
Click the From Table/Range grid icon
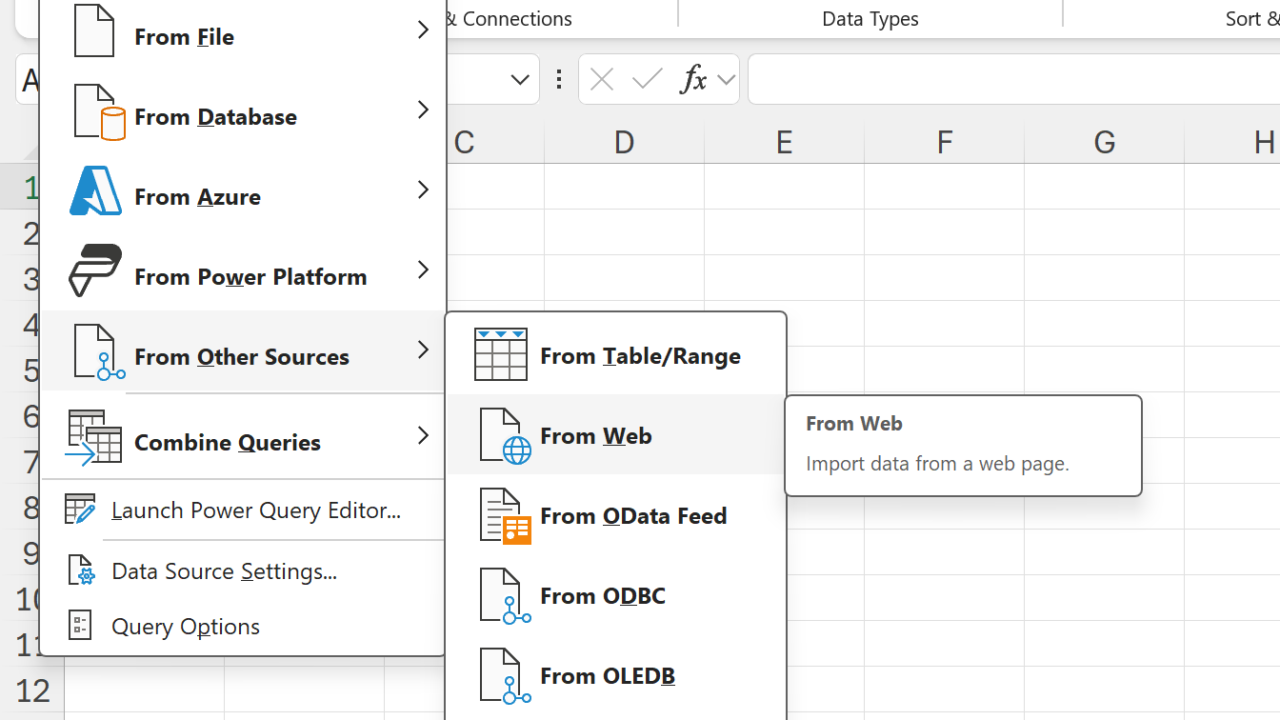coord(500,355)
